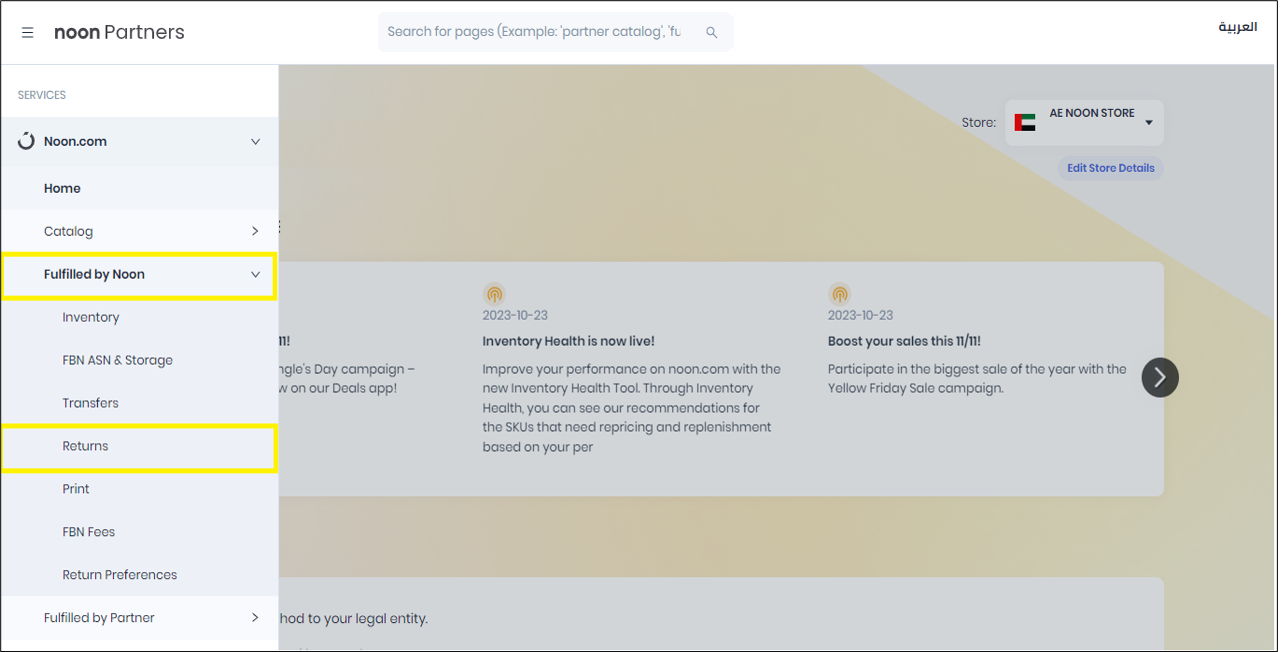Click the UAE flag icon
The image size is (1282, 652).
[1025, 123]
